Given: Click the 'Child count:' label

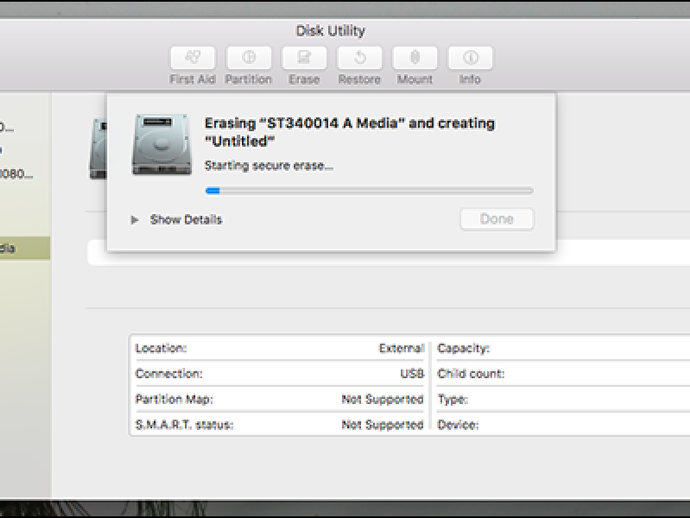Looking at the screenshot, I should pyautogui.click(x=471, y=374).
